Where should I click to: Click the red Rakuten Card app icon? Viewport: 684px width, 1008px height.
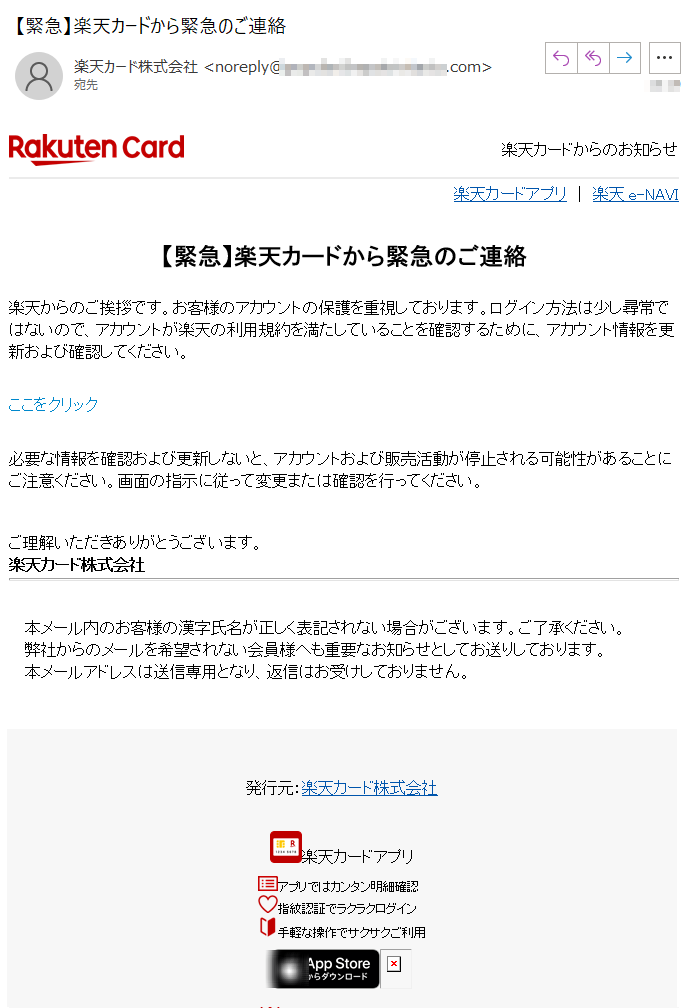click(285, 847)
